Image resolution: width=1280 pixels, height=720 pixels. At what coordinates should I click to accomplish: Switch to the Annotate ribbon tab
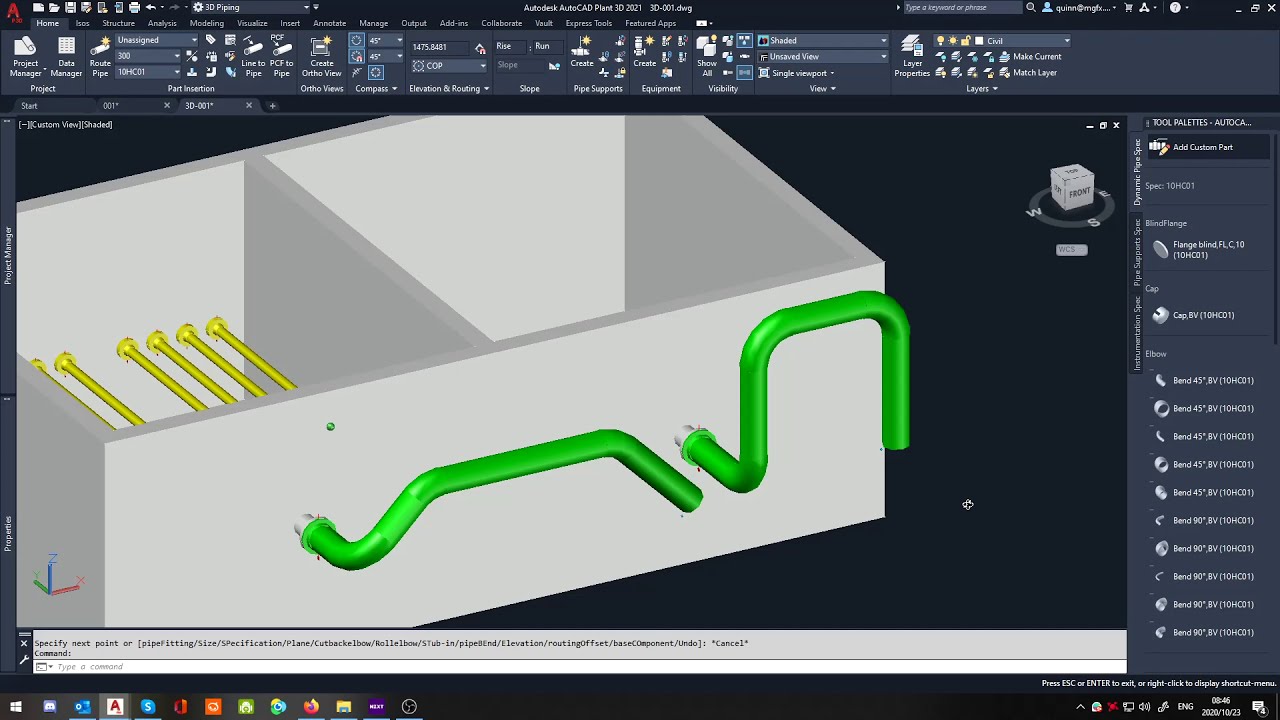(x=329, y=23)
